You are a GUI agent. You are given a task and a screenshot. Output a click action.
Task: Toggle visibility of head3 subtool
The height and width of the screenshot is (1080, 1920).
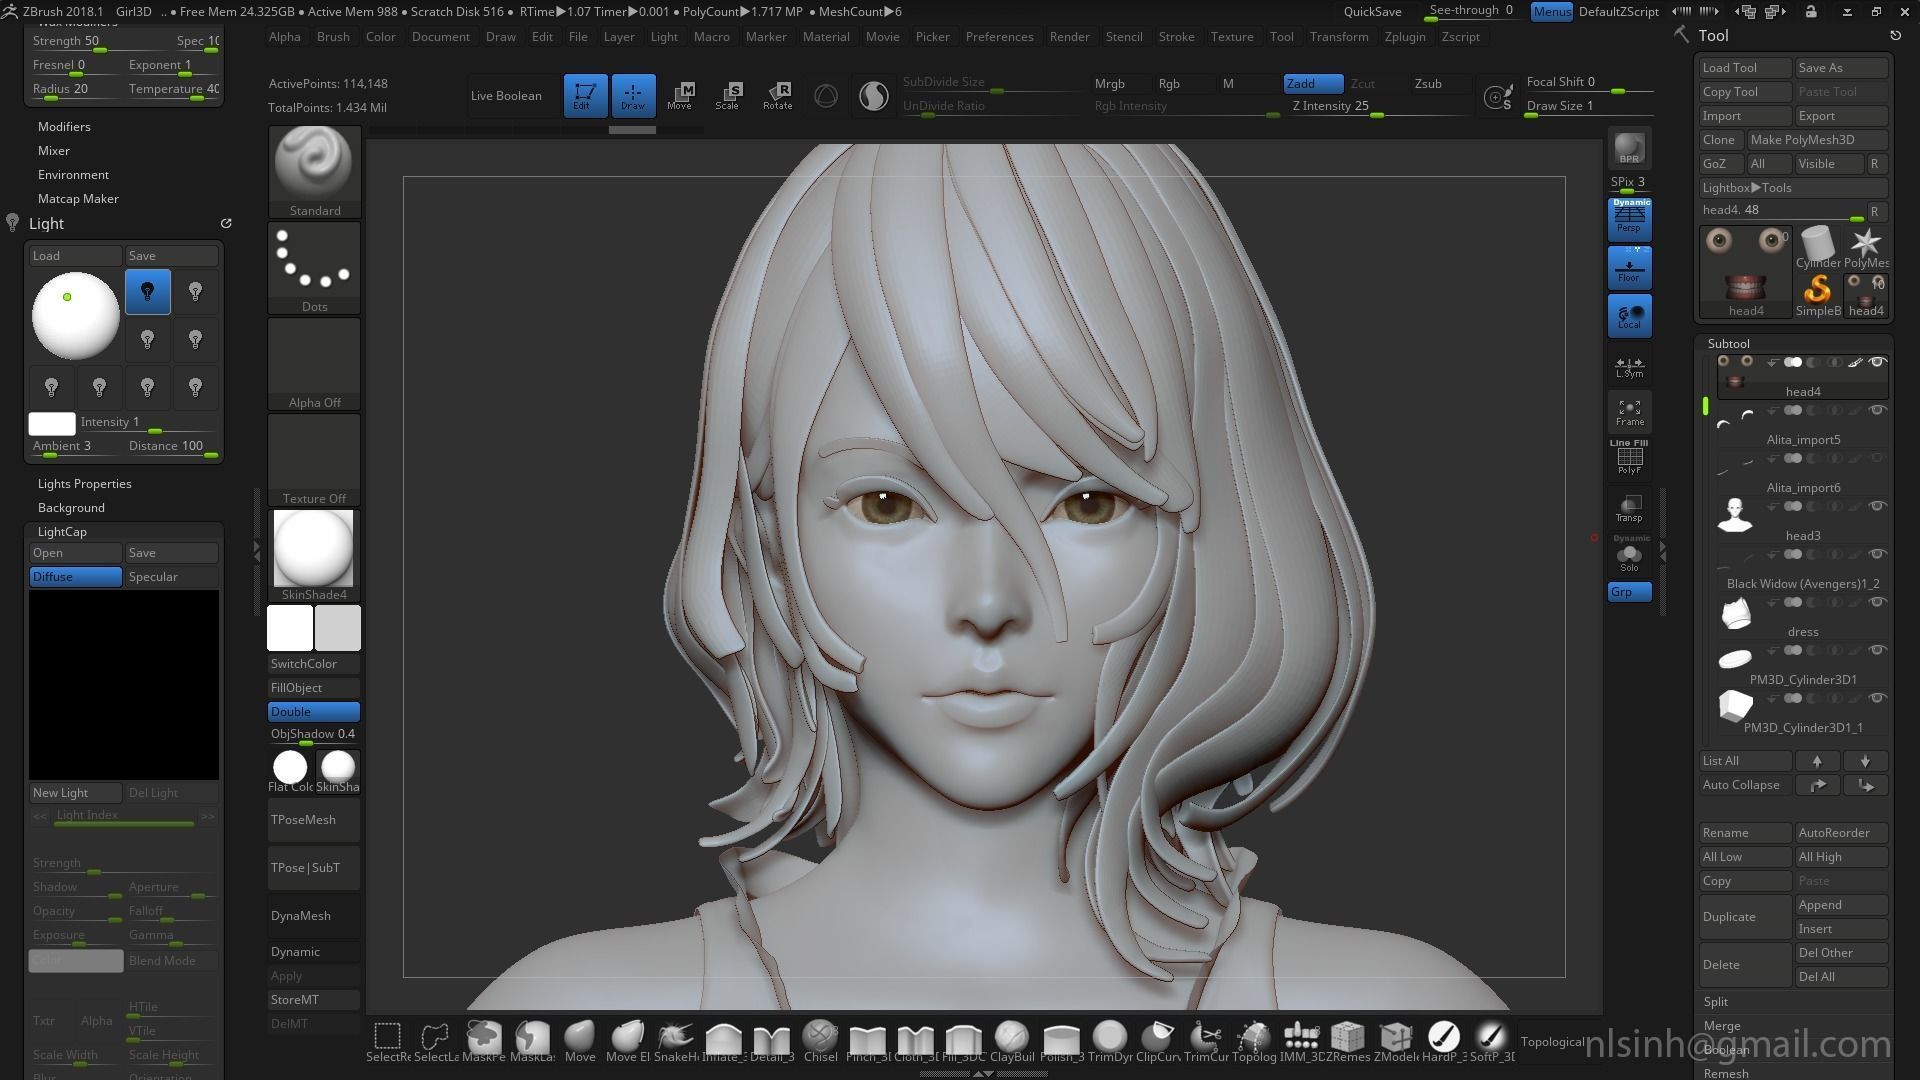(1877, 506)
